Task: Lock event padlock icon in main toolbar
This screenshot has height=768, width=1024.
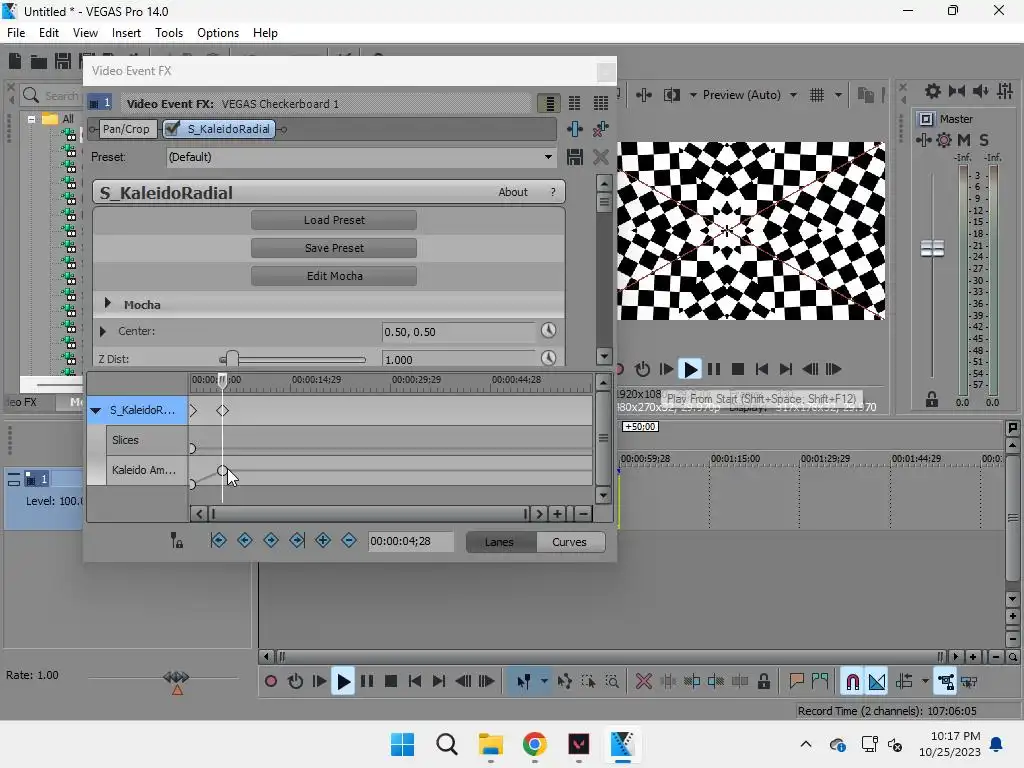Action: pyautogui.click(x=763, y=682)
